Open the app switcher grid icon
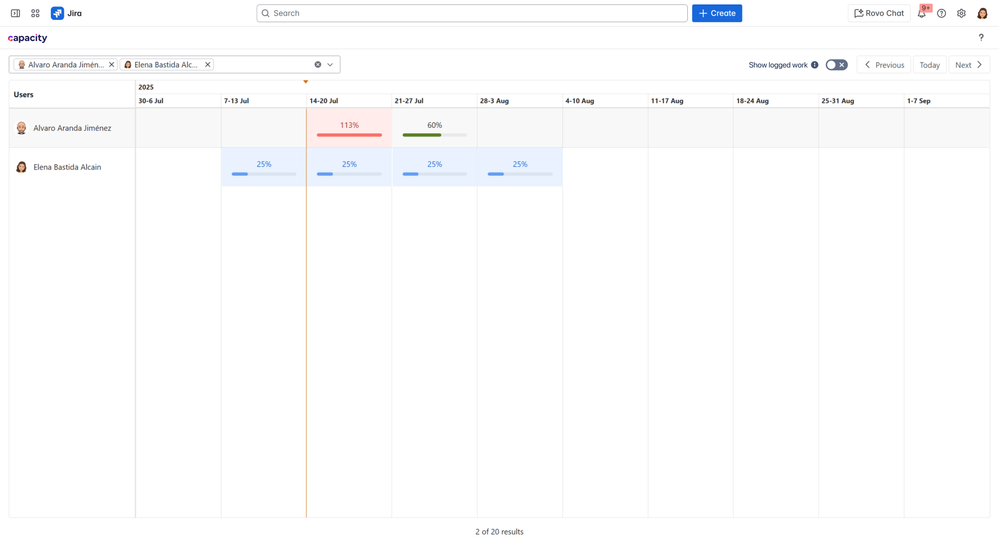This screenshot has width=999, height=542. click(36, 13)
